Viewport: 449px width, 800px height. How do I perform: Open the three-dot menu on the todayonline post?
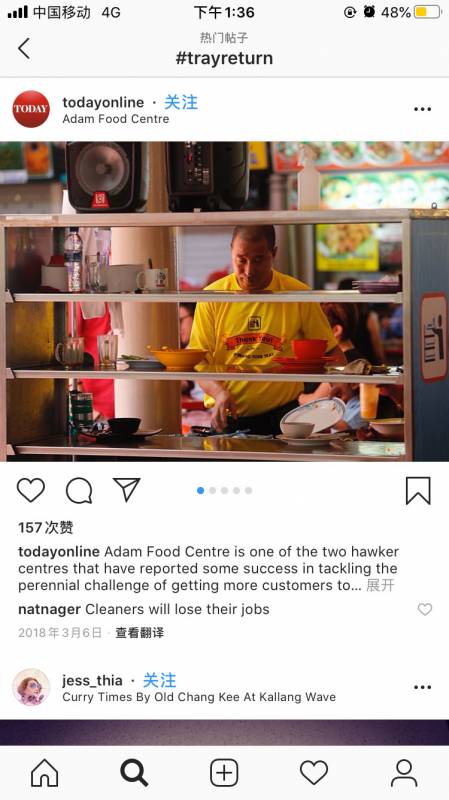click(422, 109)
